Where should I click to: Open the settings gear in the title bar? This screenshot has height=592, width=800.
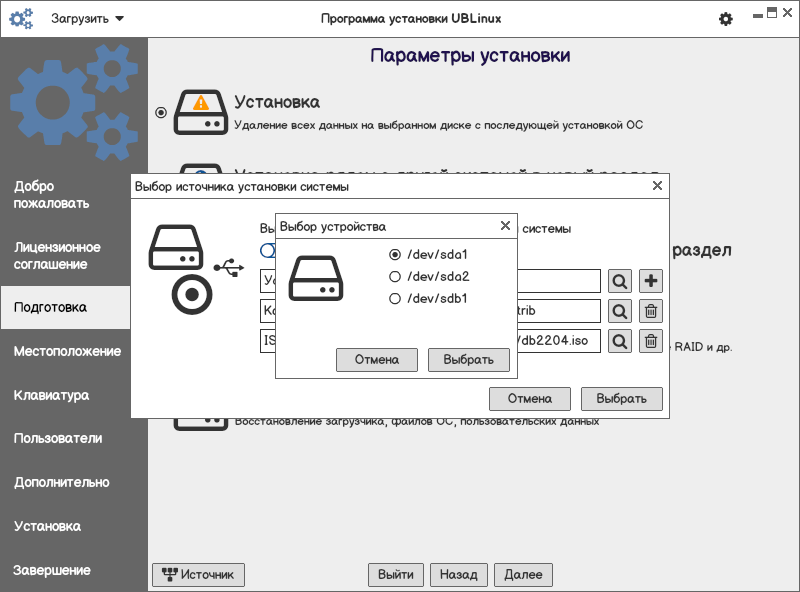click(x=726, y=19)
